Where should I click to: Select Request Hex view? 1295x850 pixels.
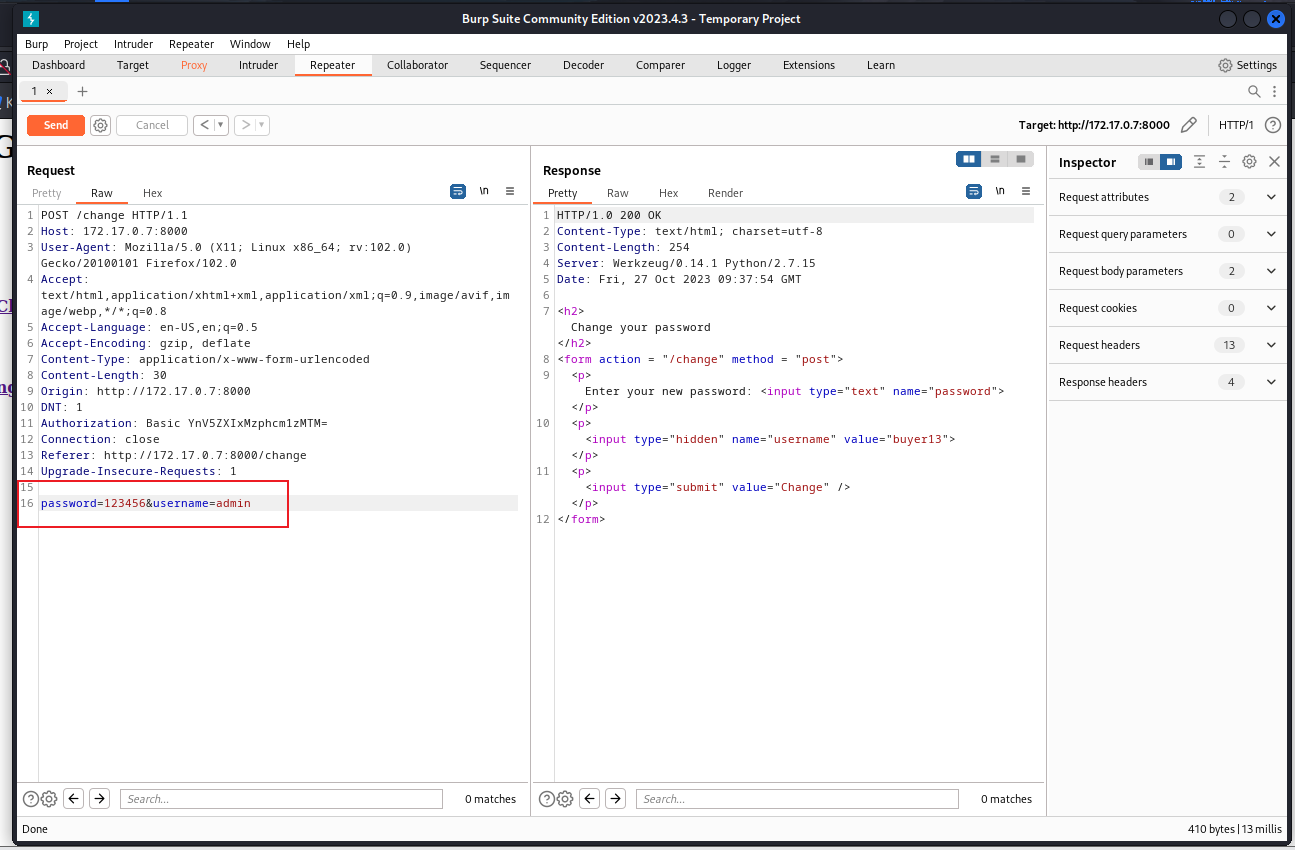click(152, 193)
